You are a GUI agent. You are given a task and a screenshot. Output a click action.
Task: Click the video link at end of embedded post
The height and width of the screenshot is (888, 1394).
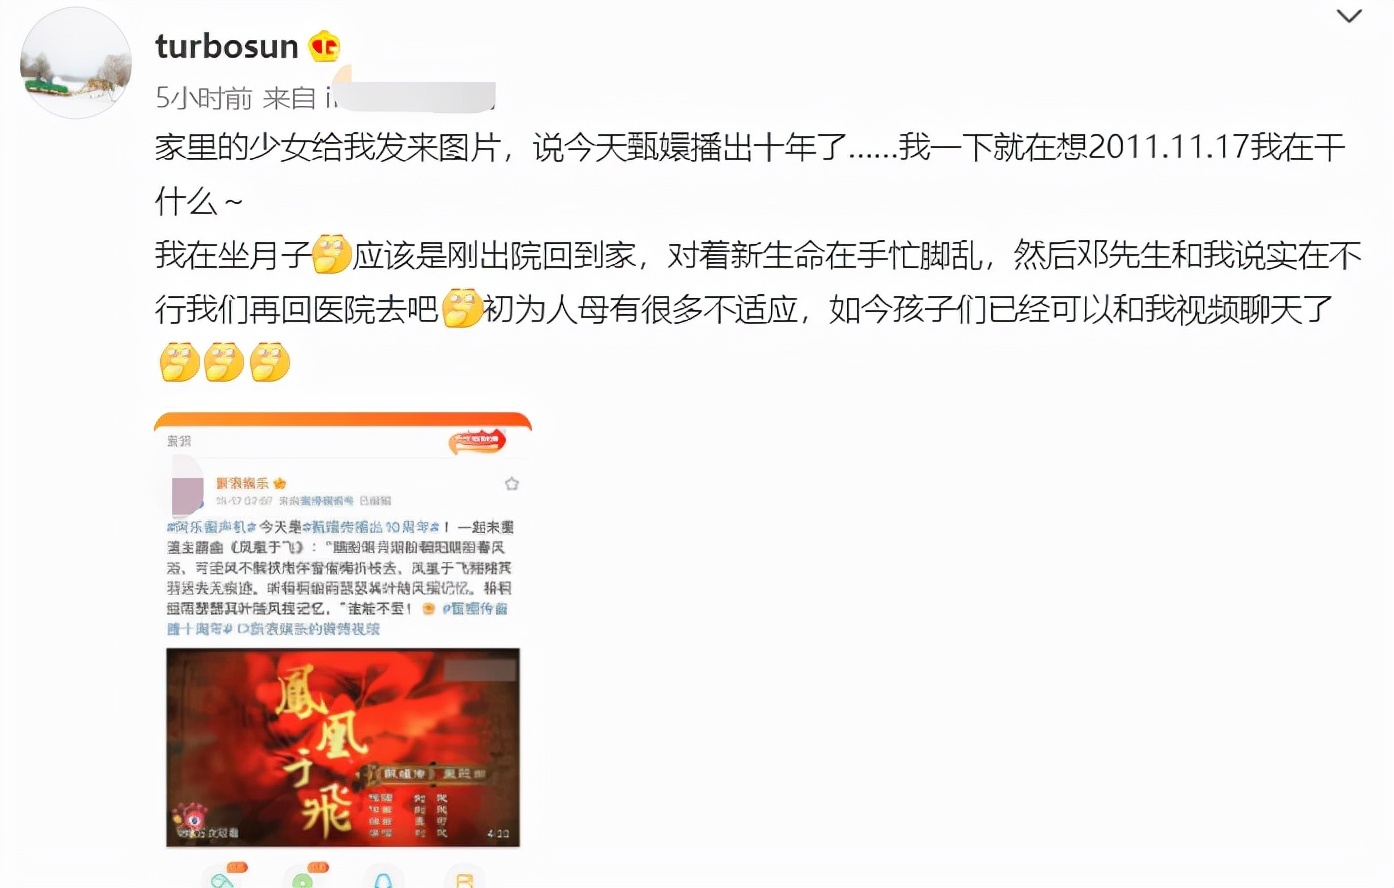[308, 629]
